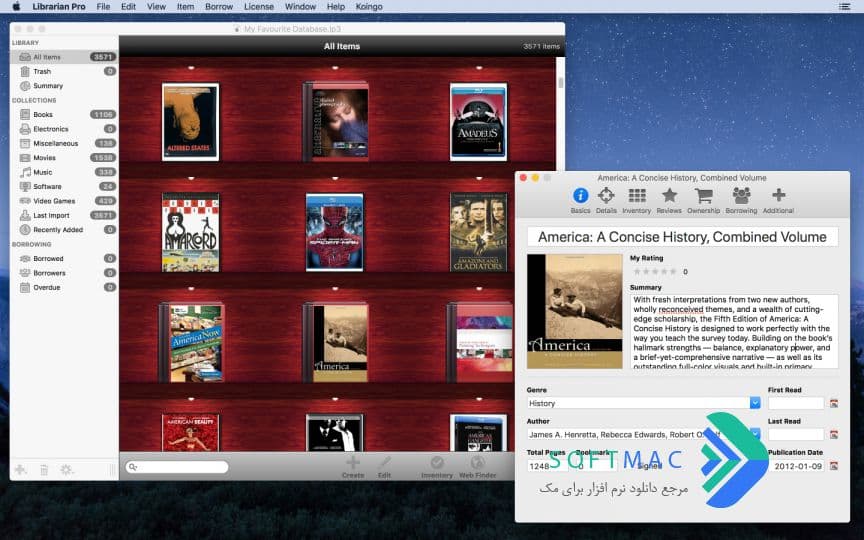
Task: Select the Amarcord cover on shelf
Action: [x=190, y=232]
